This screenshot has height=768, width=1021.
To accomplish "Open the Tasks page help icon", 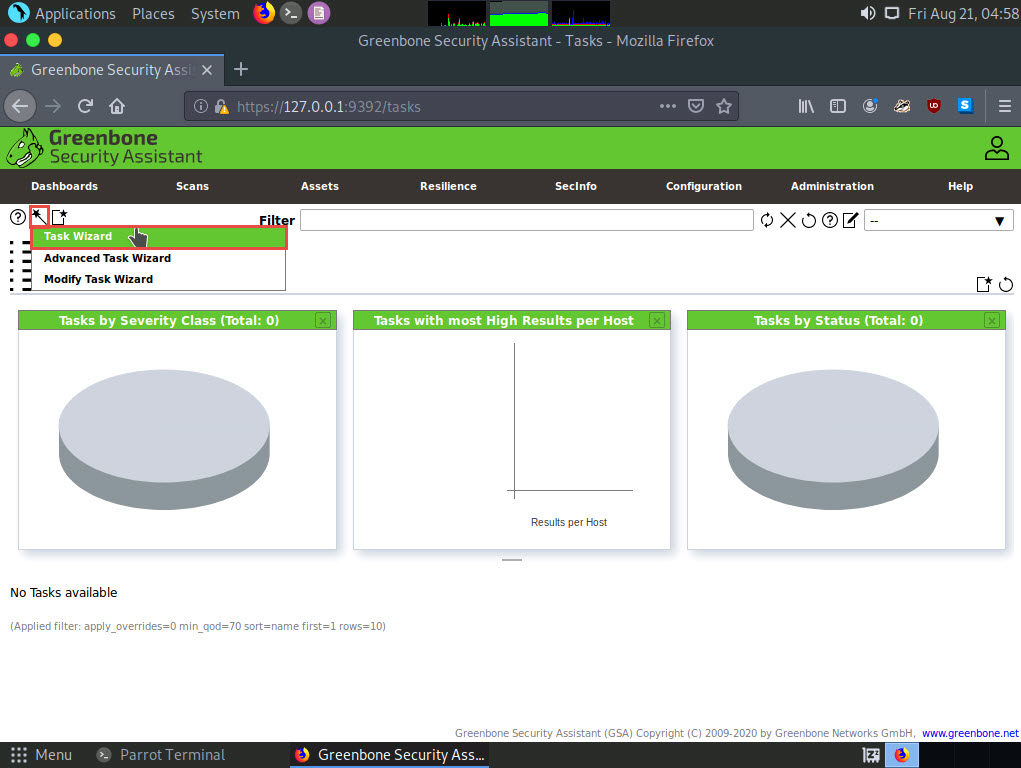I will coord(18,217).
